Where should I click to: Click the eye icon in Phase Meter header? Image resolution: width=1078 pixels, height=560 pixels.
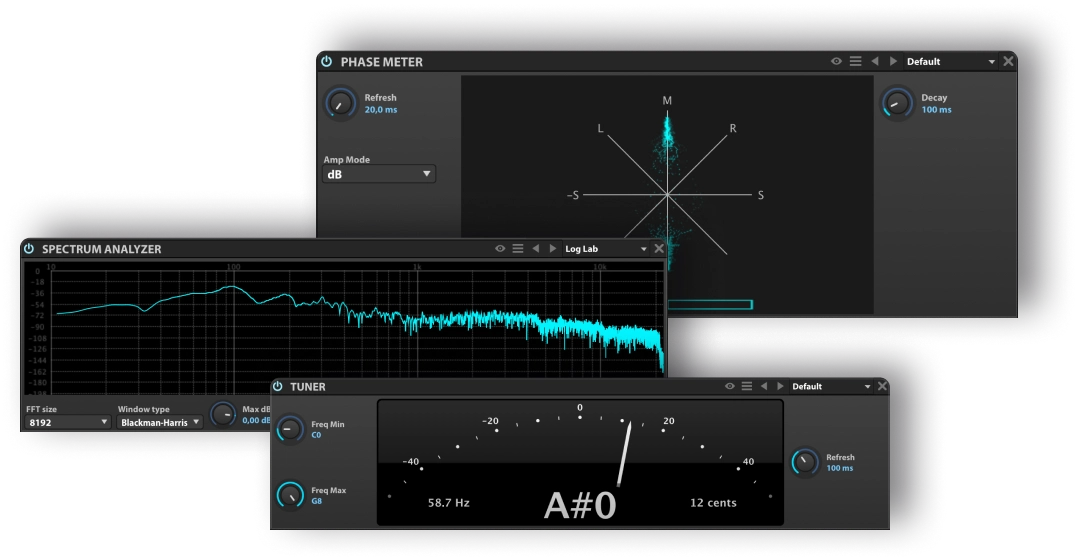[836, 62]
